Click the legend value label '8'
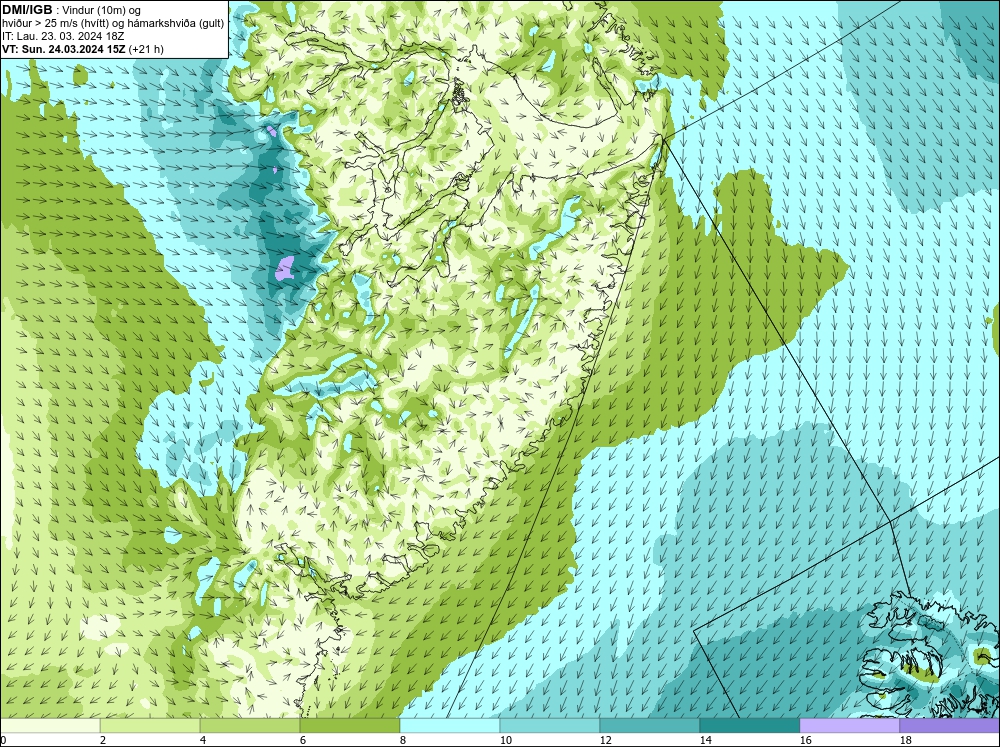 403,740
